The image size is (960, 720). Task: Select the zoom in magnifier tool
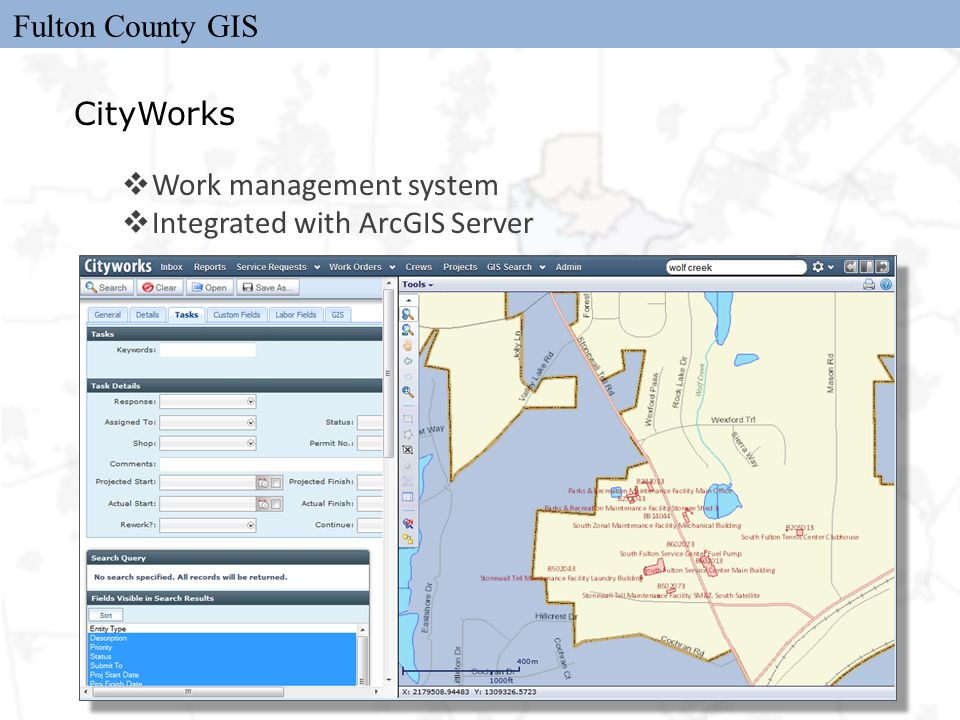click(408, 315)
